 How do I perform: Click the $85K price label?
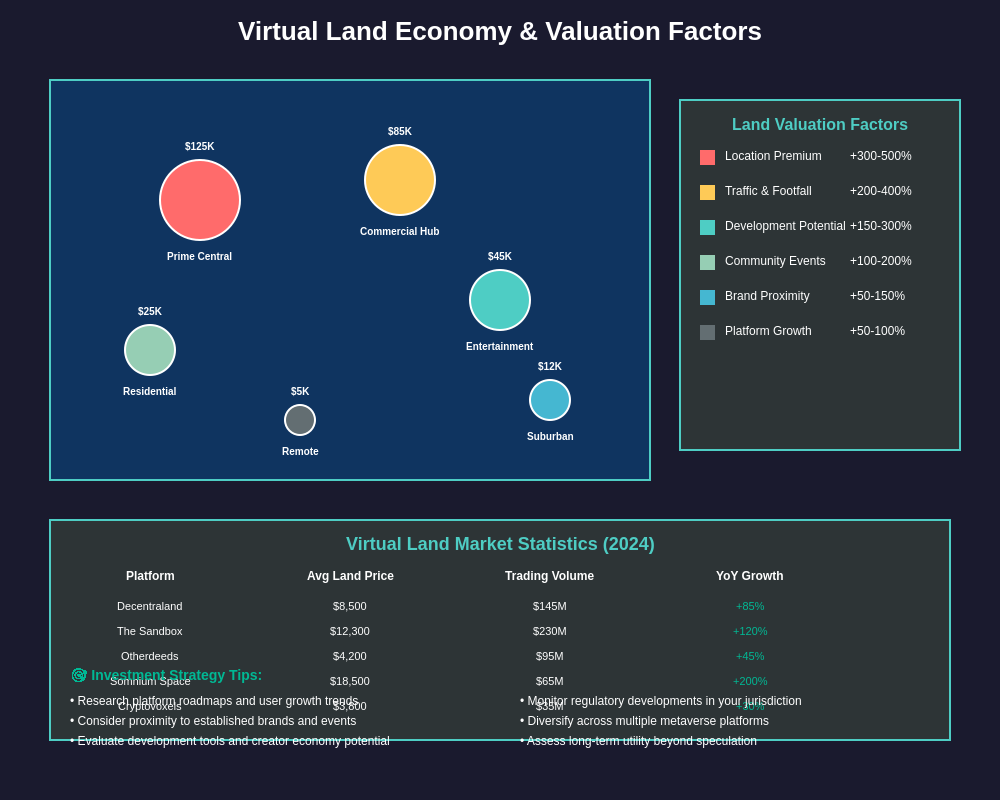tap(400, 131)
